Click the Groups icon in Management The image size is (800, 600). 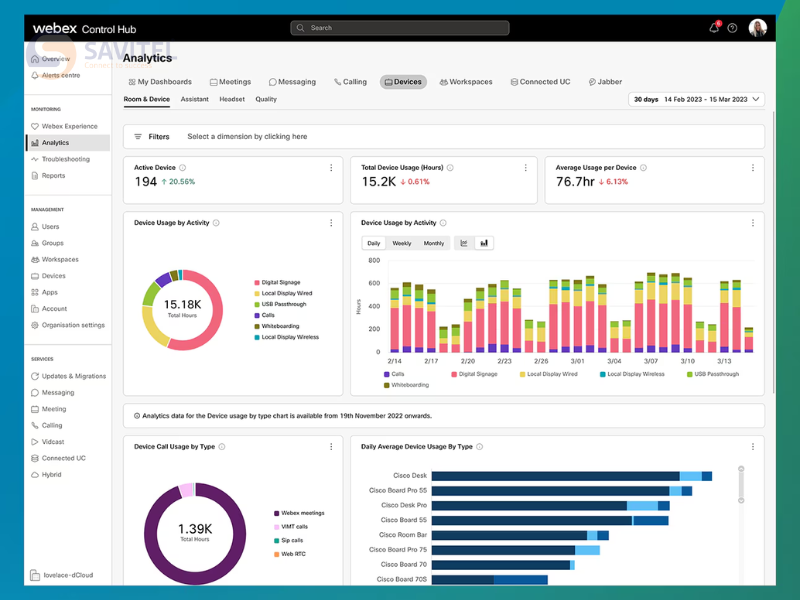click(35, 243)
